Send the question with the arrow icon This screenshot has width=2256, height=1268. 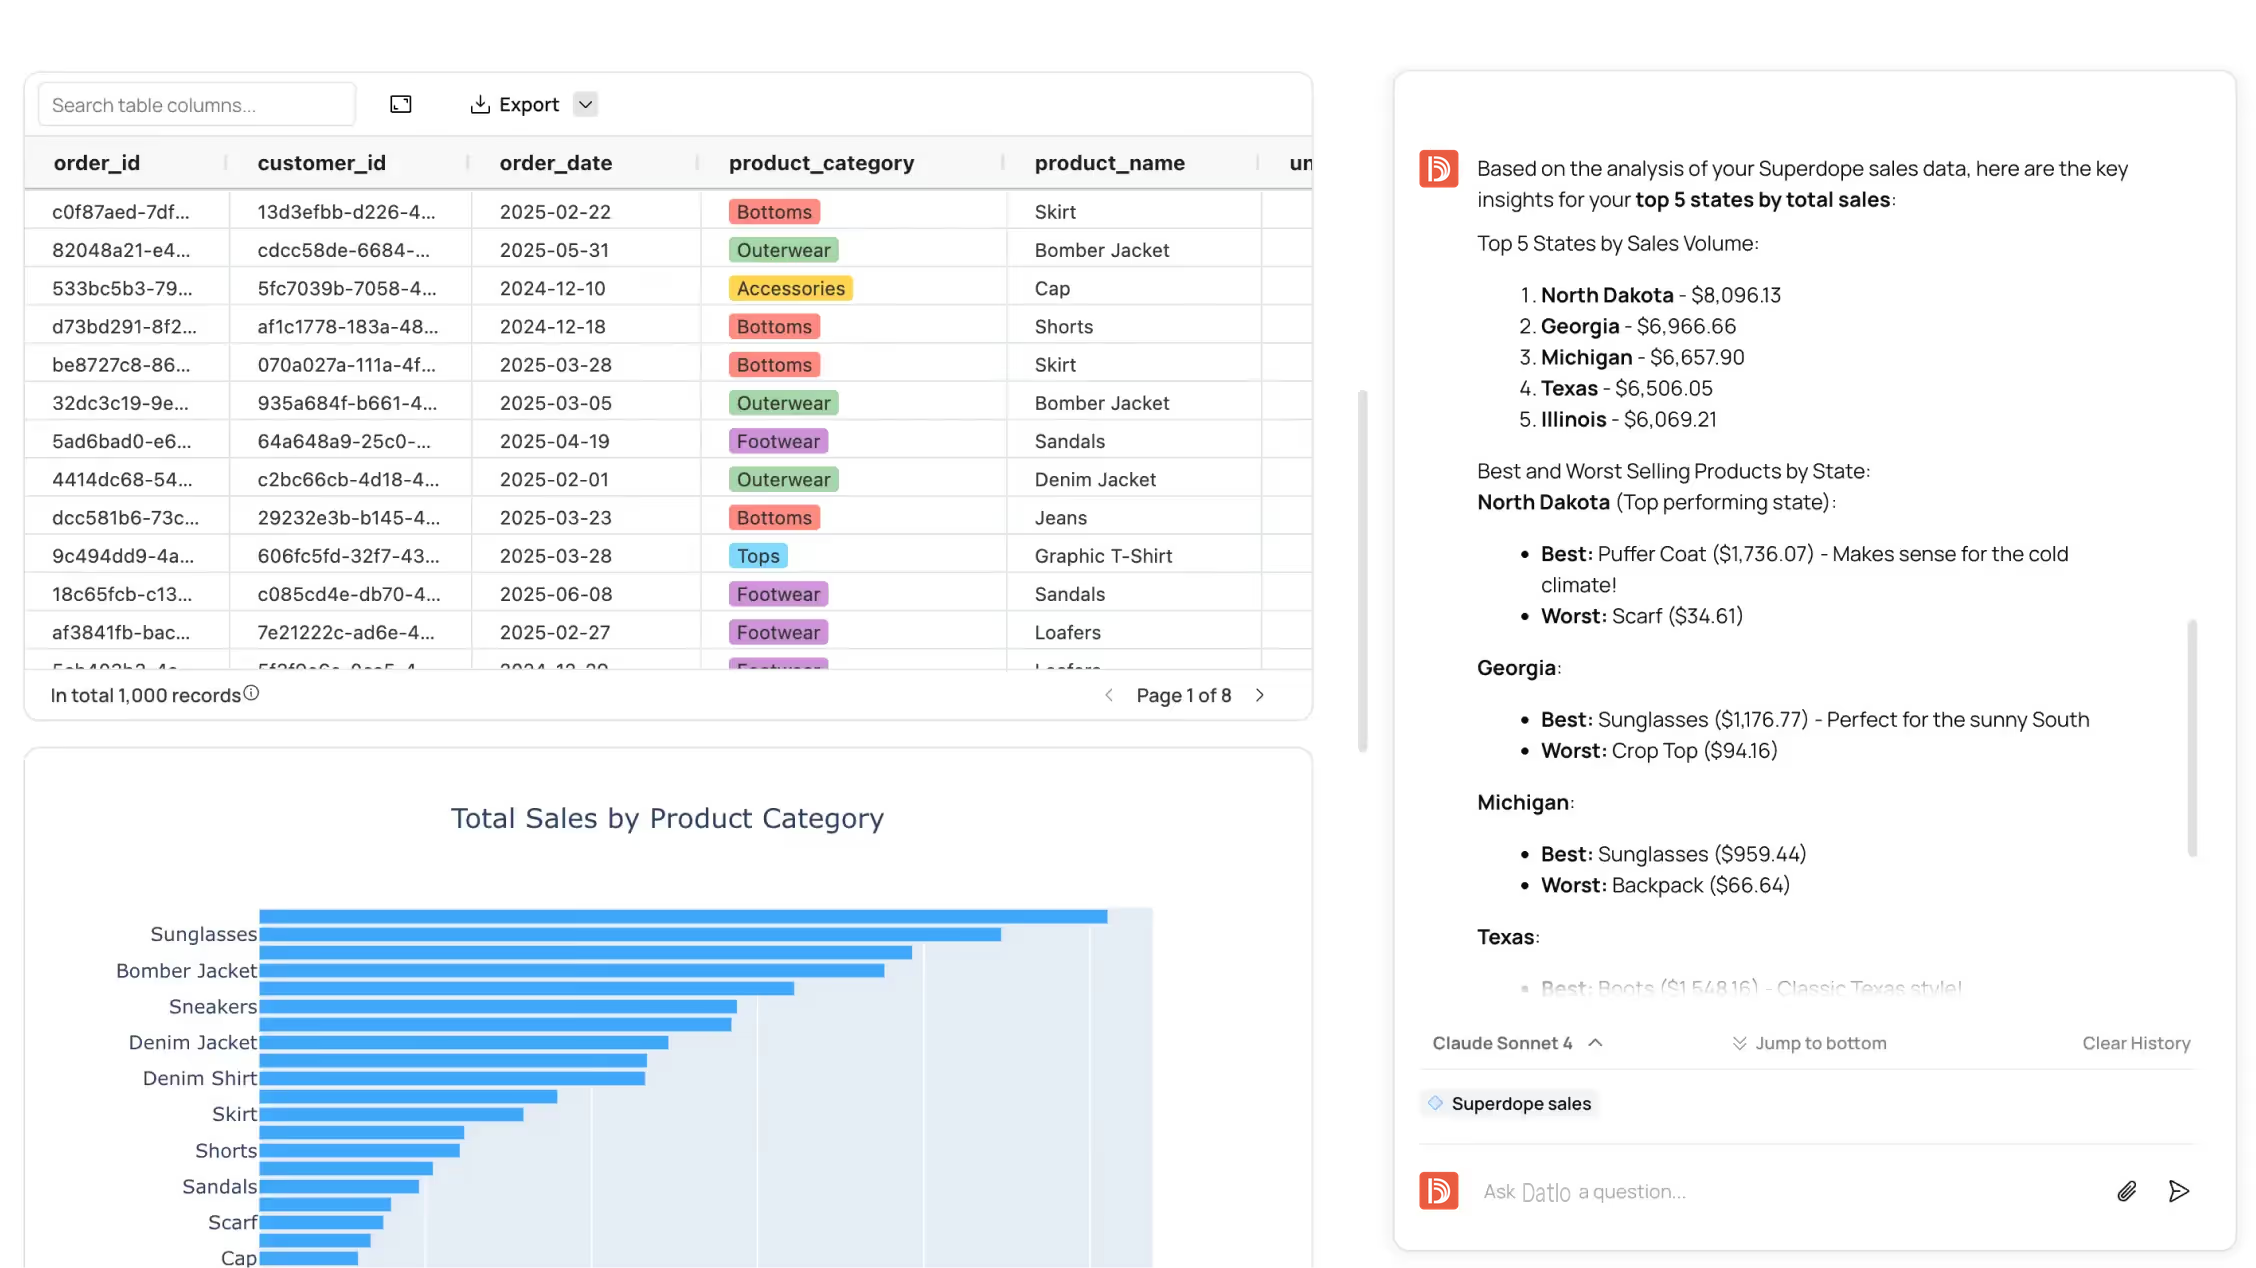[2179, 1191]
